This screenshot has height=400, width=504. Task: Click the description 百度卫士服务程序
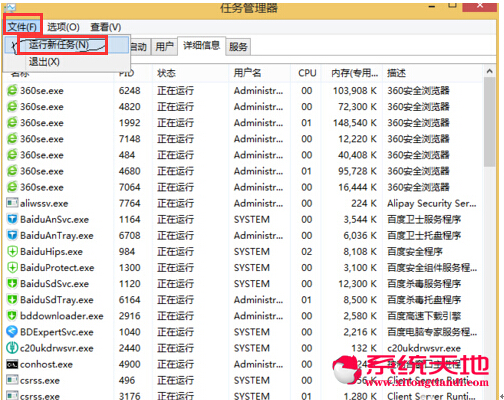point(424,219)
